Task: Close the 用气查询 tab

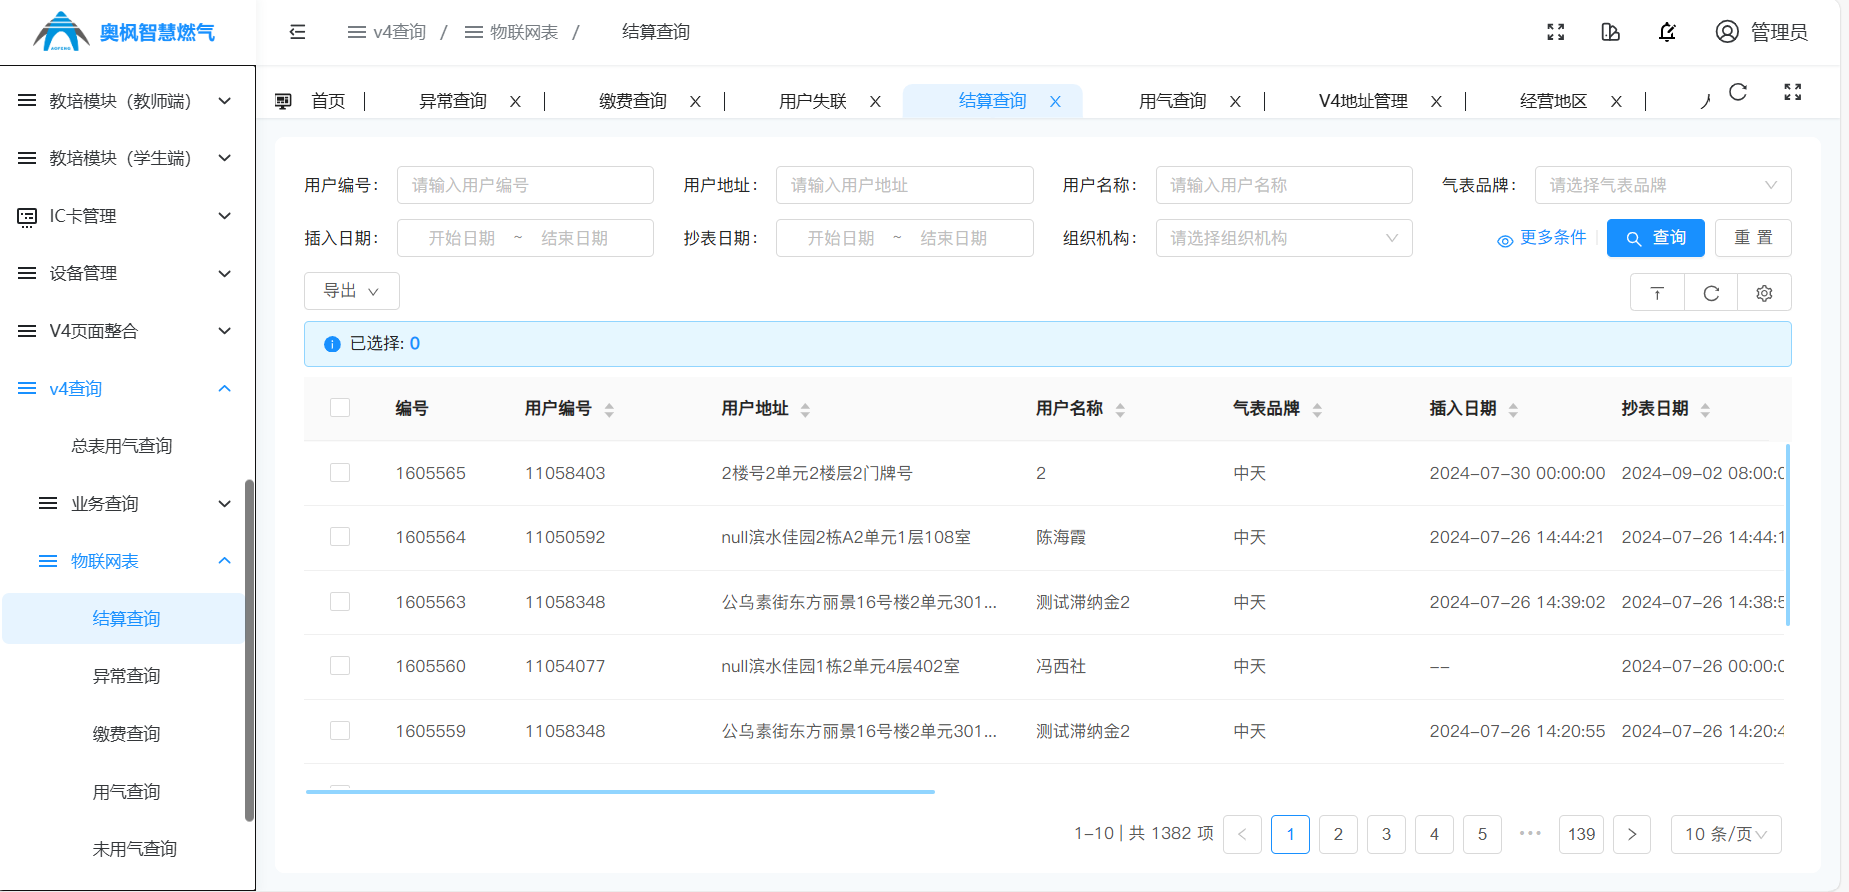Action: pyautogui.click(x=1235, y=102)
